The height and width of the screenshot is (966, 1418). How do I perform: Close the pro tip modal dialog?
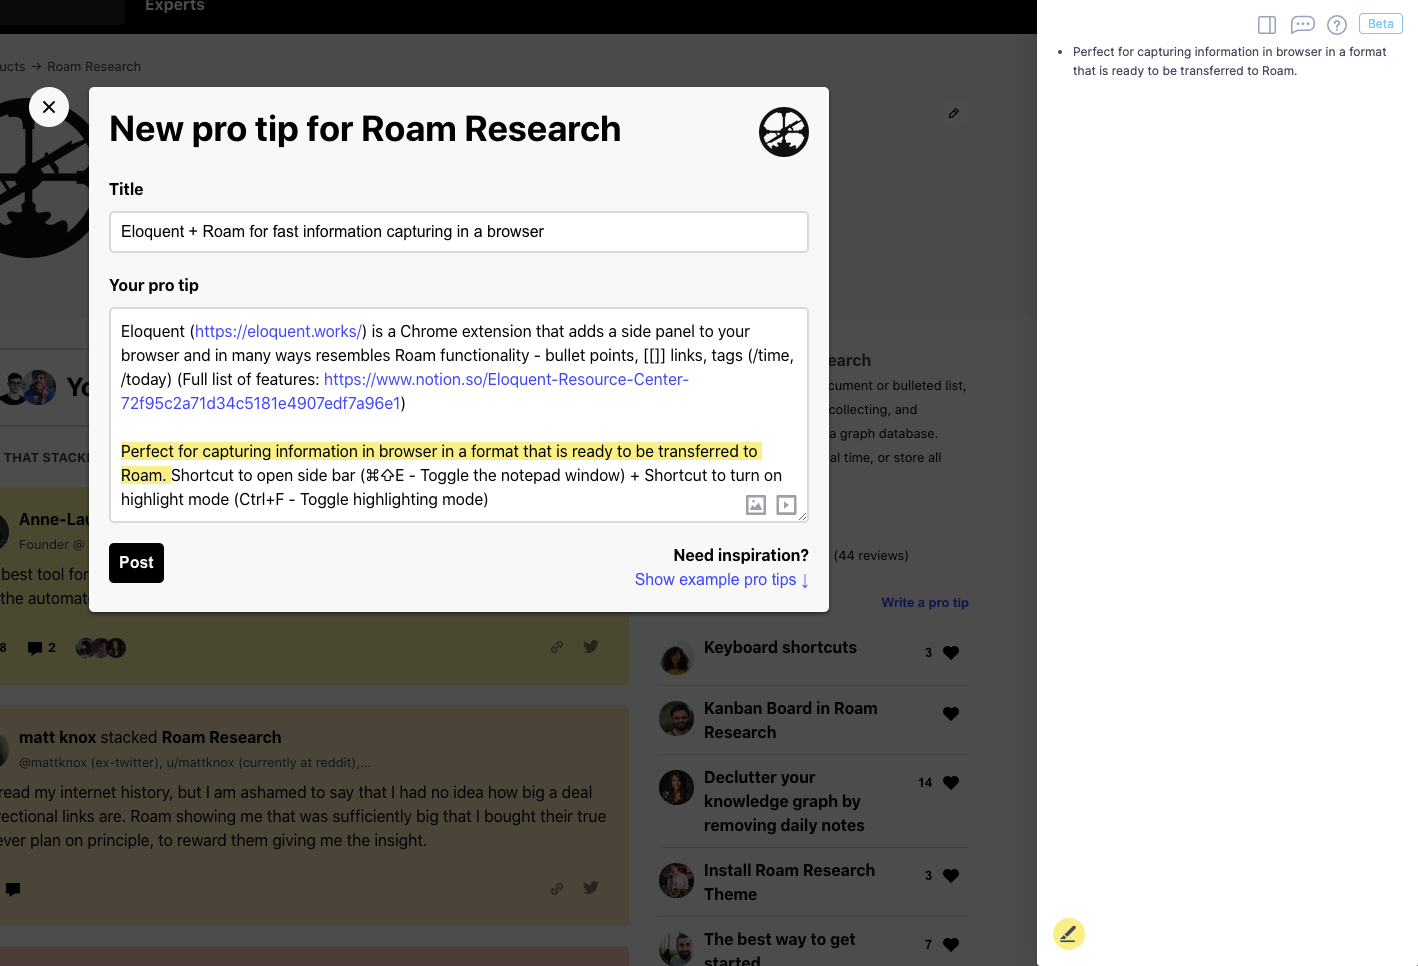click(x=49, y=107)
